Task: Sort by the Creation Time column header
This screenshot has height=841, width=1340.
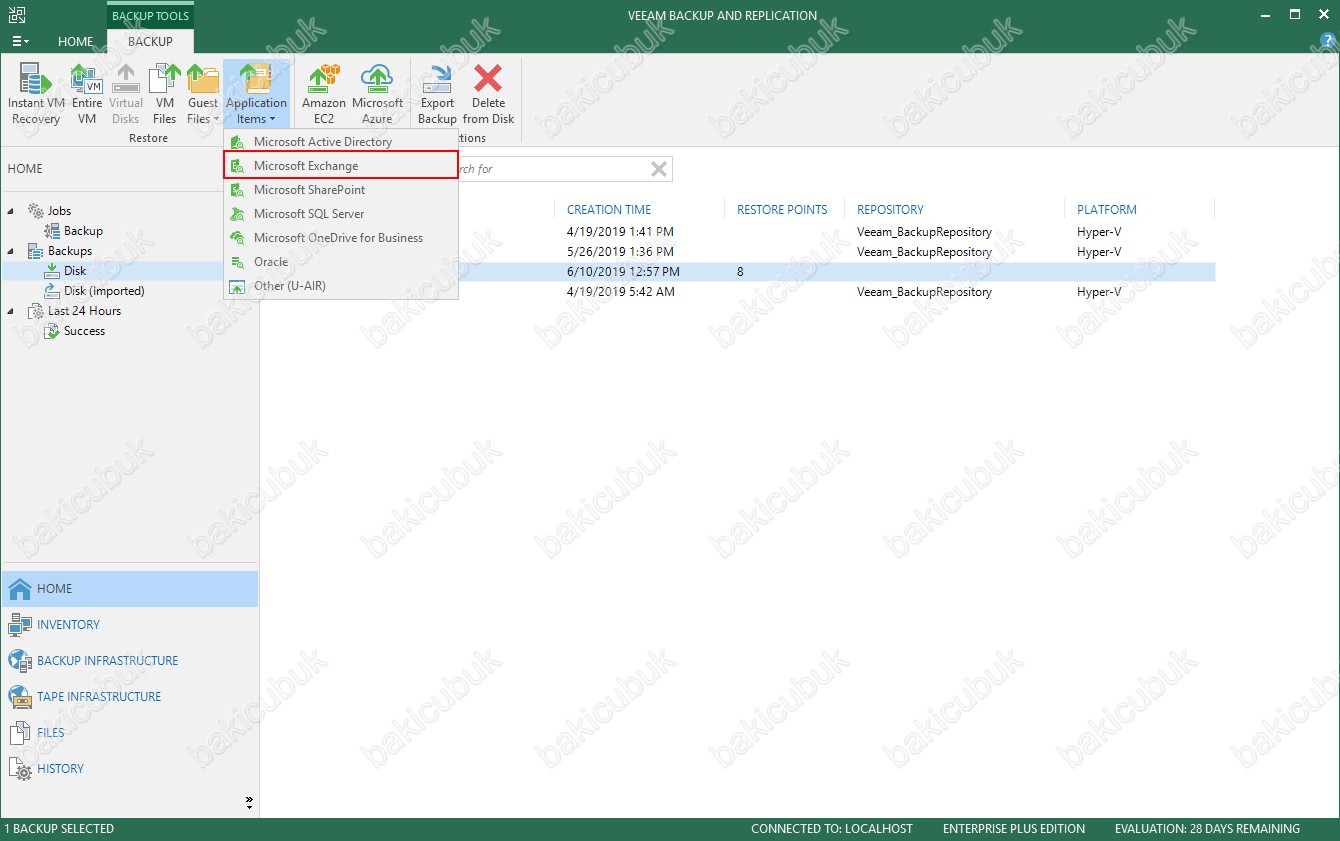Action: (x=609, y=210)
